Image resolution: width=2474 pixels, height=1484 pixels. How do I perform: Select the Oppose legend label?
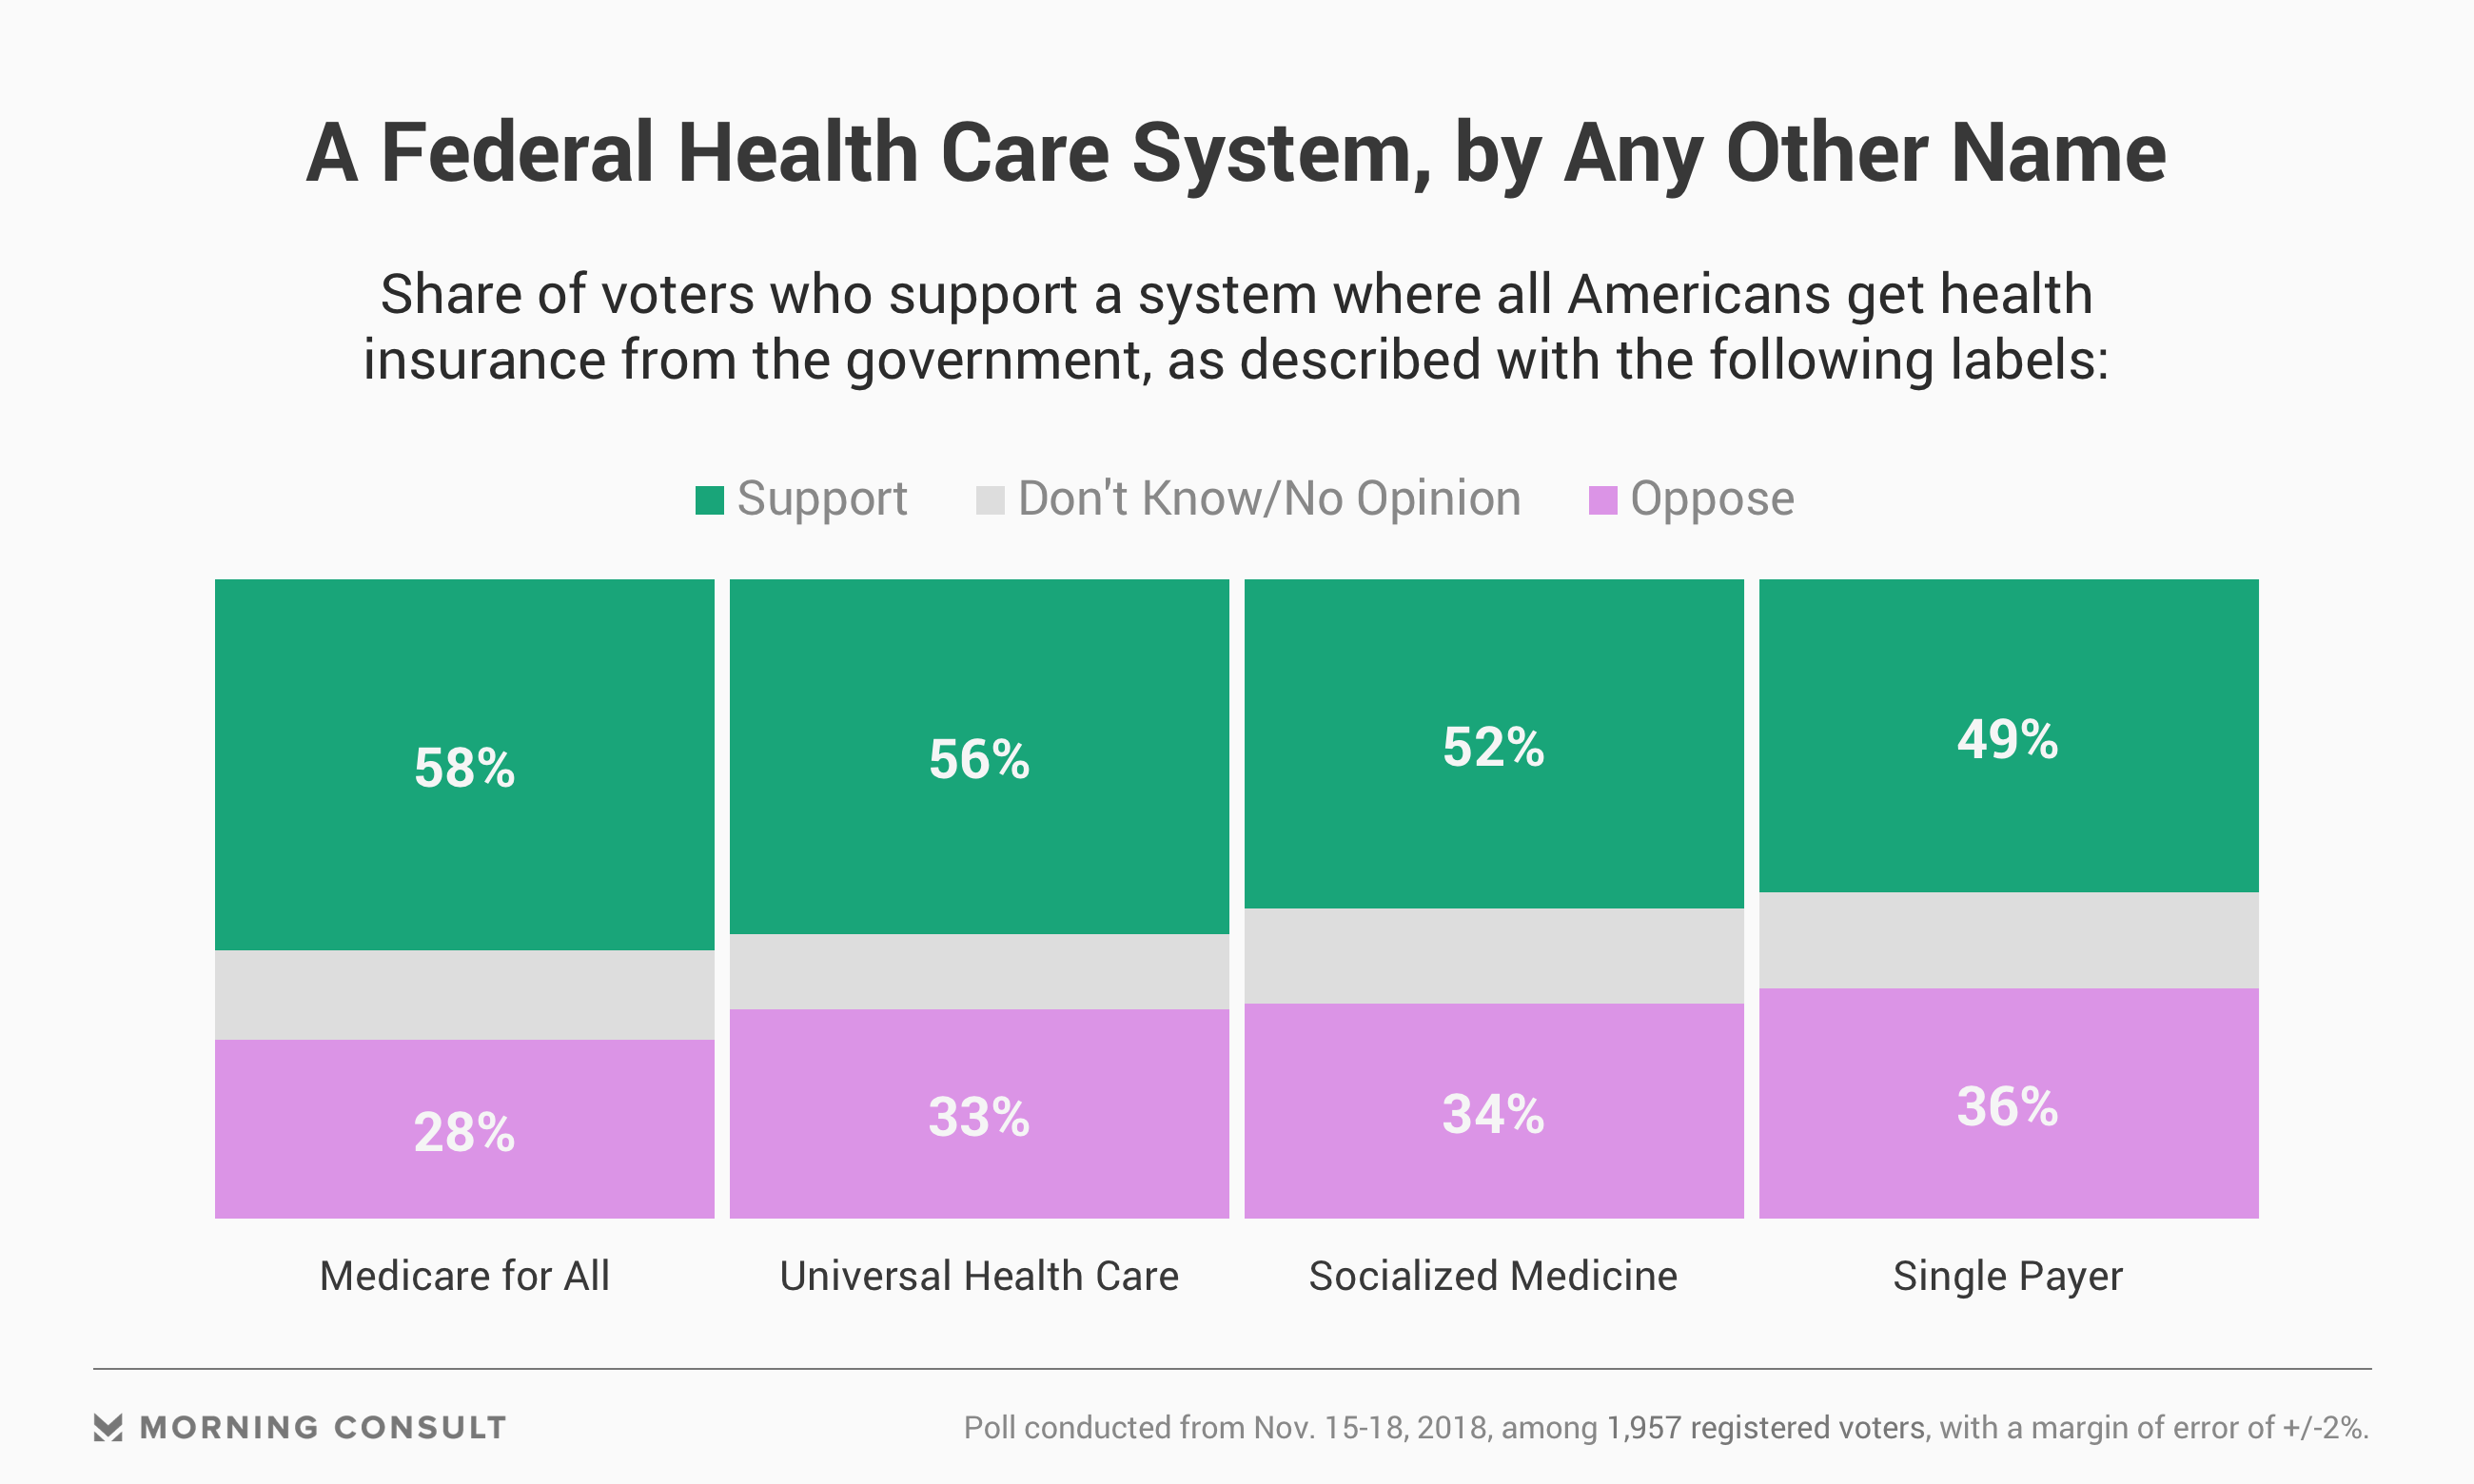(1712, 498)
